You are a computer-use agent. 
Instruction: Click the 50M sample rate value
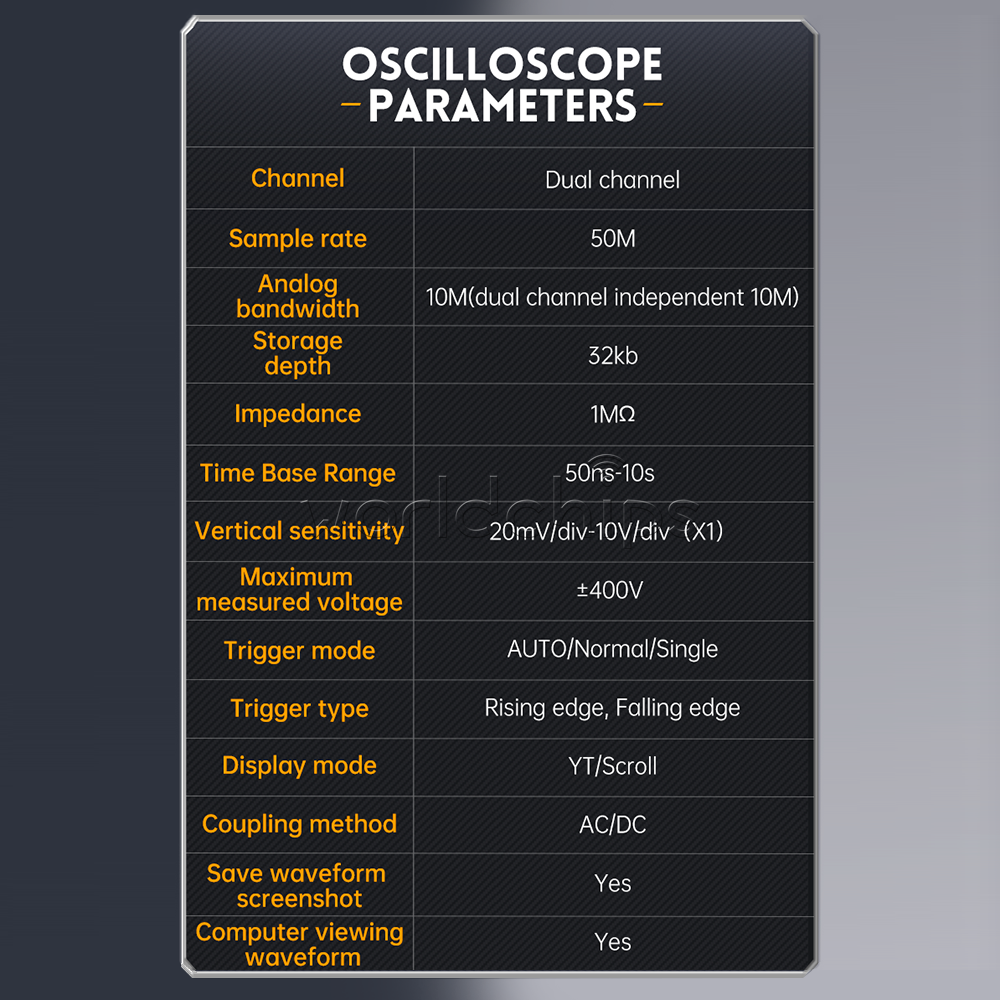613,239
